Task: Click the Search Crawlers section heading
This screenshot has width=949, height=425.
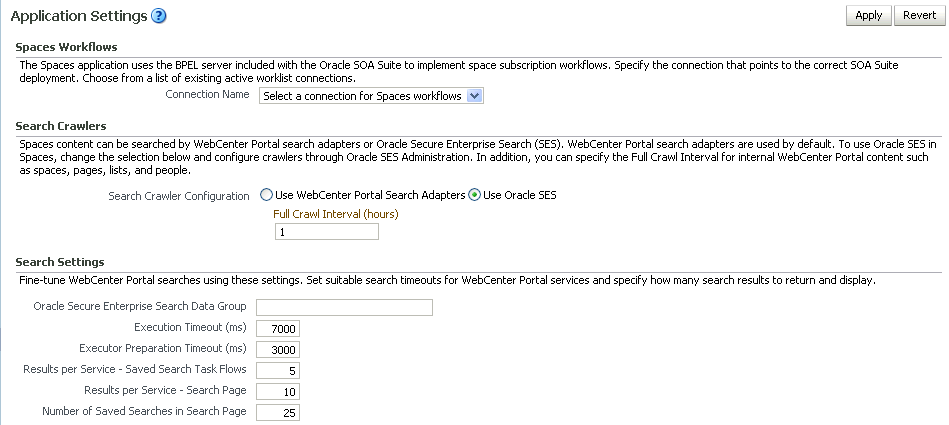Action: pos(61,126)
